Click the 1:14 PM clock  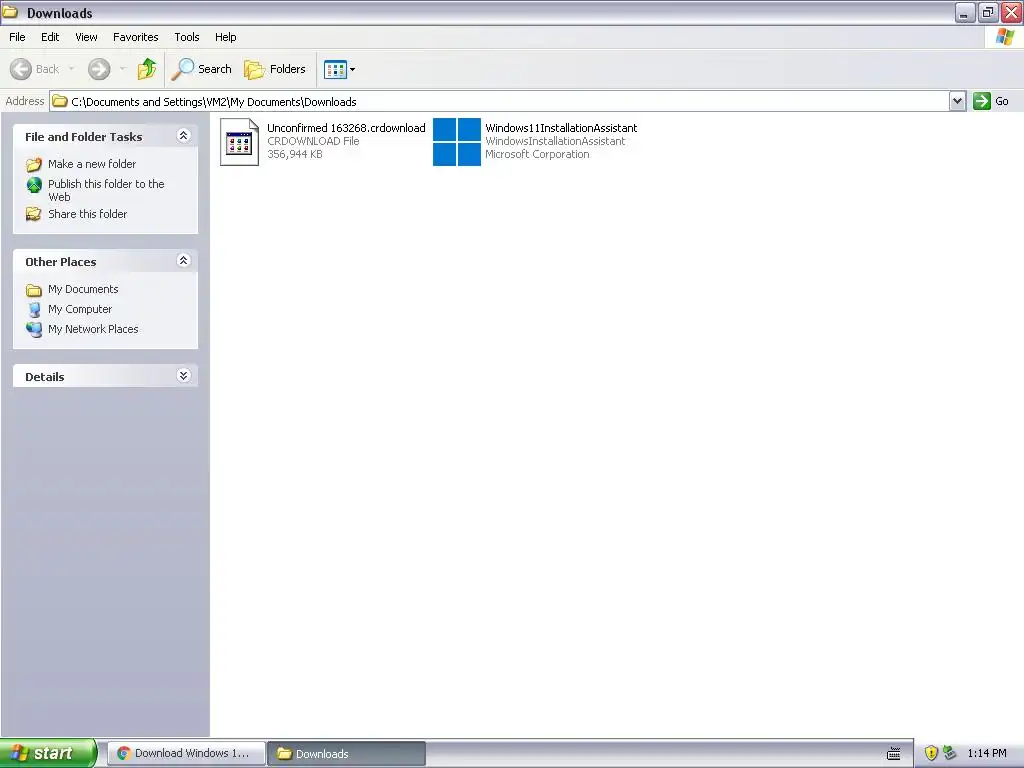(x=987, y=754)
